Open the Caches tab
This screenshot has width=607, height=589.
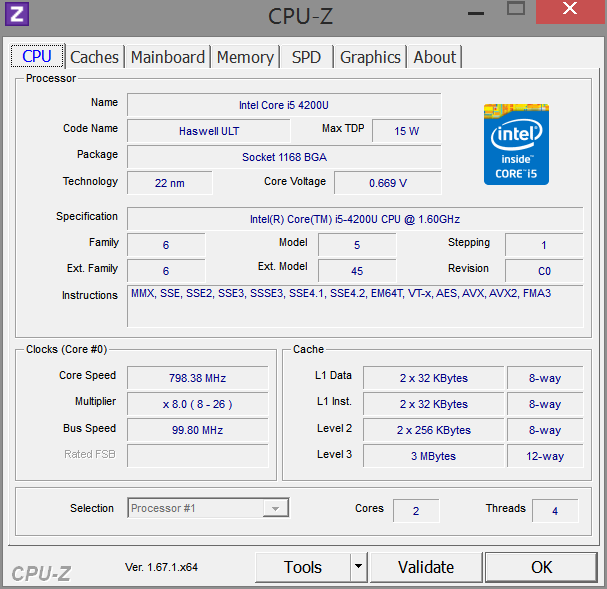(94, 57)
